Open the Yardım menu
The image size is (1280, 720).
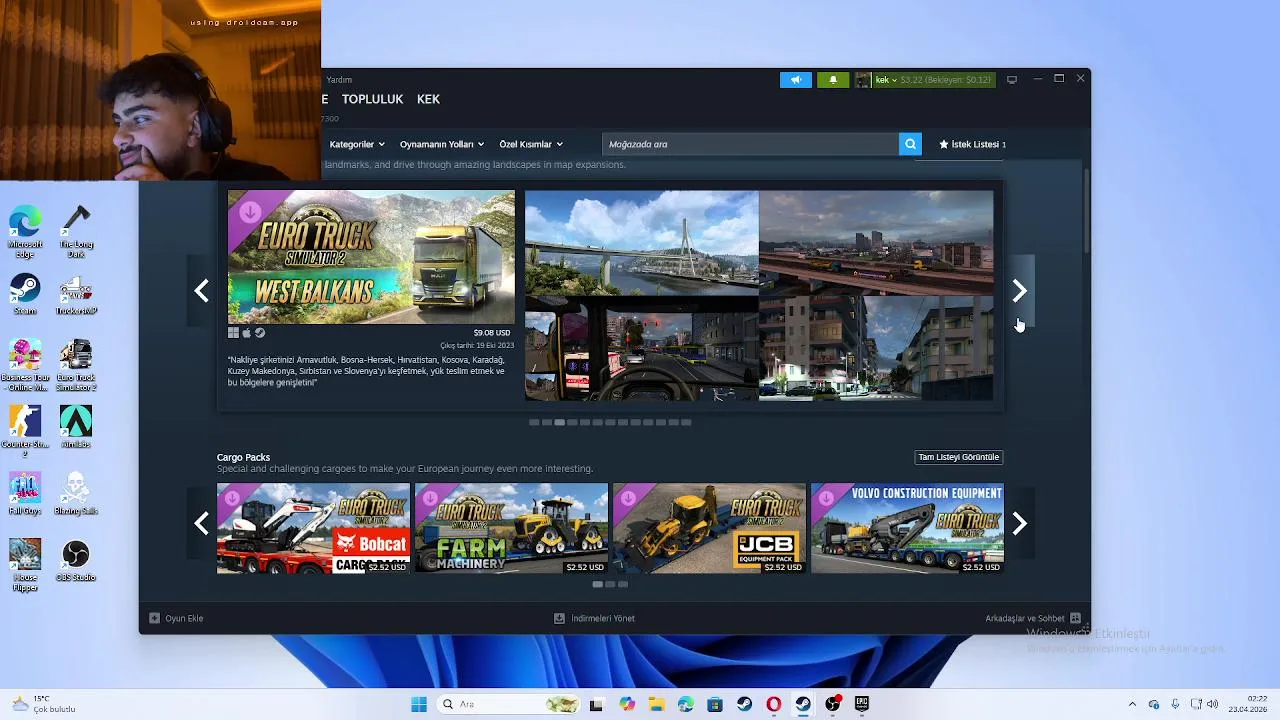pos(339,80)
